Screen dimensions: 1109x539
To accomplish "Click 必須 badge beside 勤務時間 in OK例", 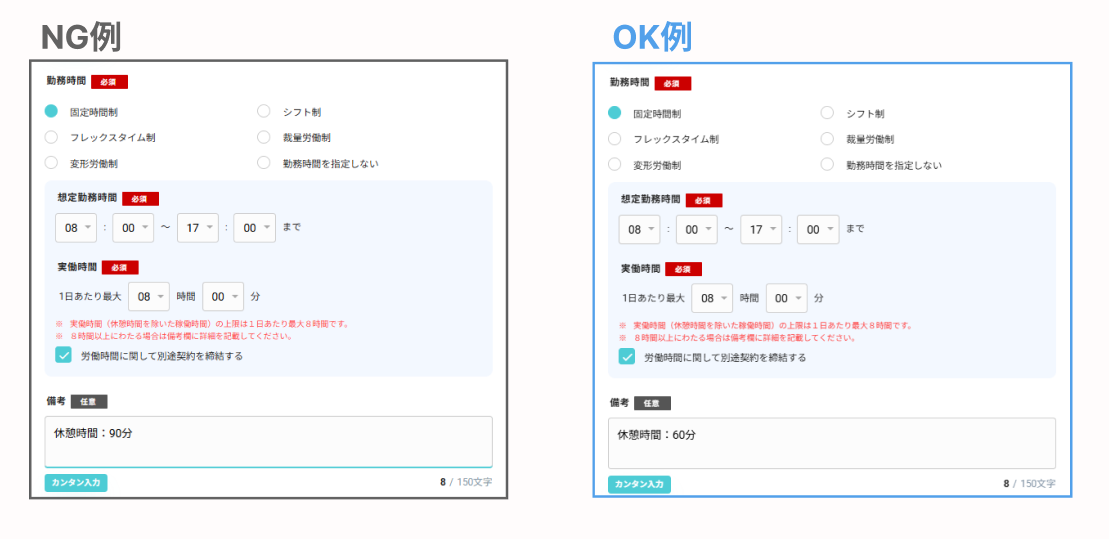I will coord(673,83).
